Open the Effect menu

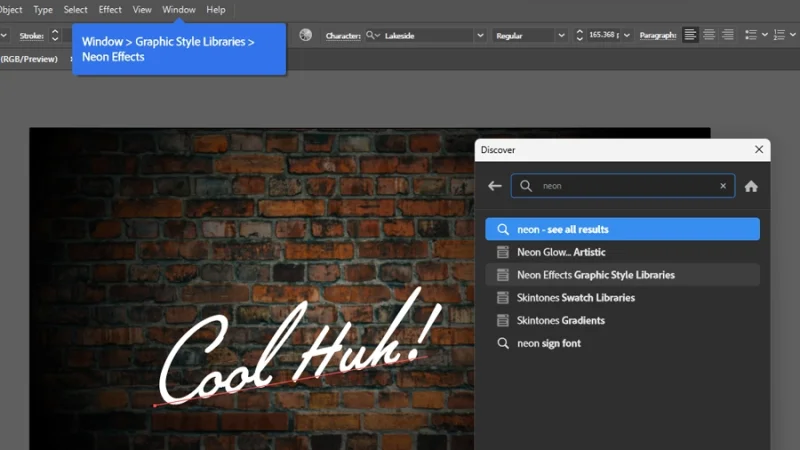(x=110, y=10)
